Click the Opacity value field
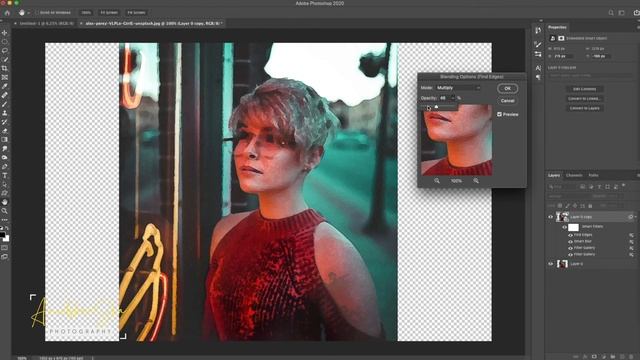 [x=444, y=98]
